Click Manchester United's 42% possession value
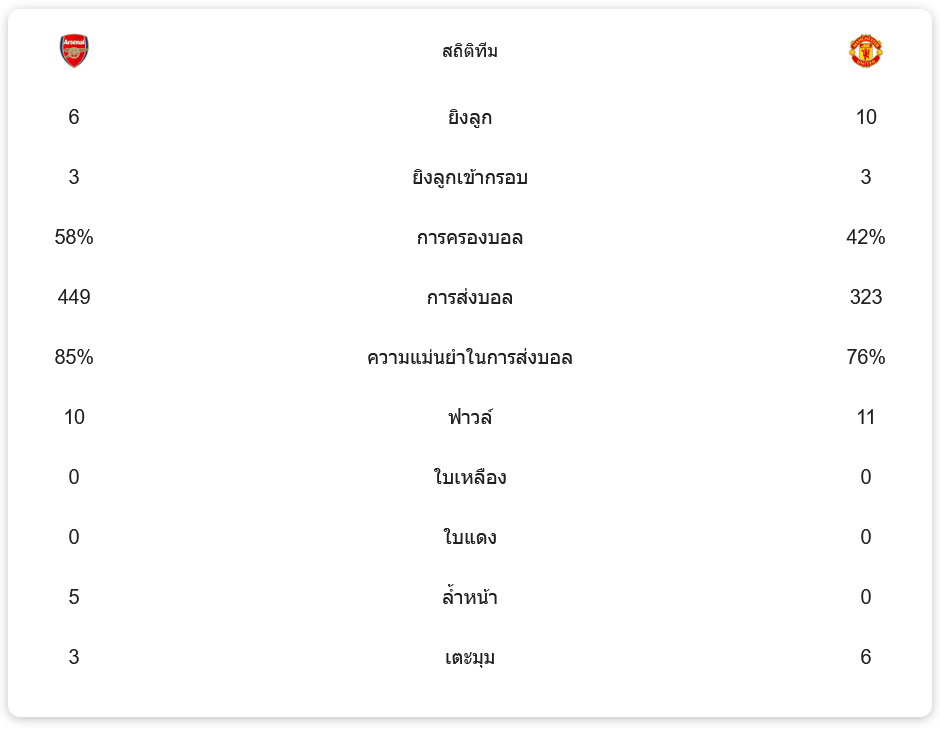The width and height of the screenshot is (940, 729). (865, 238)
